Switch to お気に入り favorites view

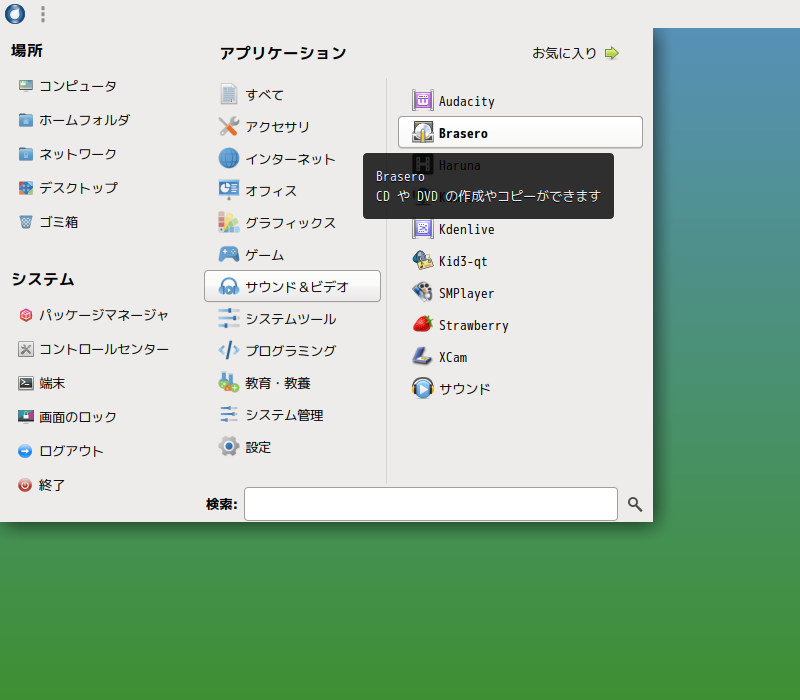pos(576,53)
